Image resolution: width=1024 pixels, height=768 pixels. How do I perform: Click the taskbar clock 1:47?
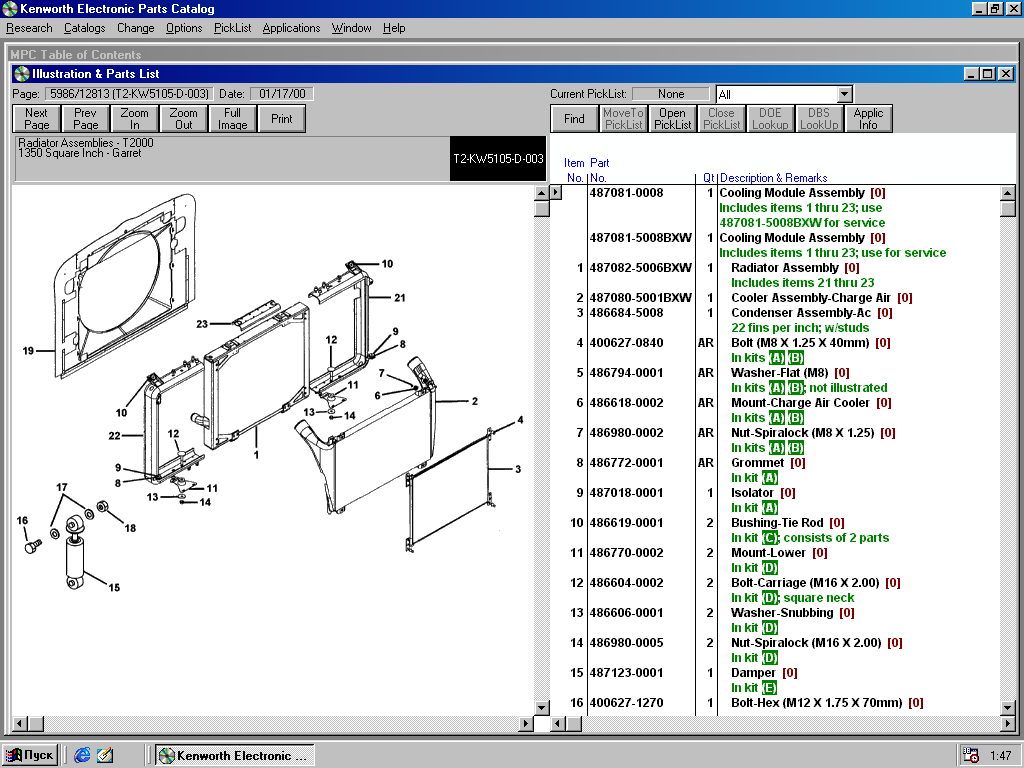(1000, 756)
